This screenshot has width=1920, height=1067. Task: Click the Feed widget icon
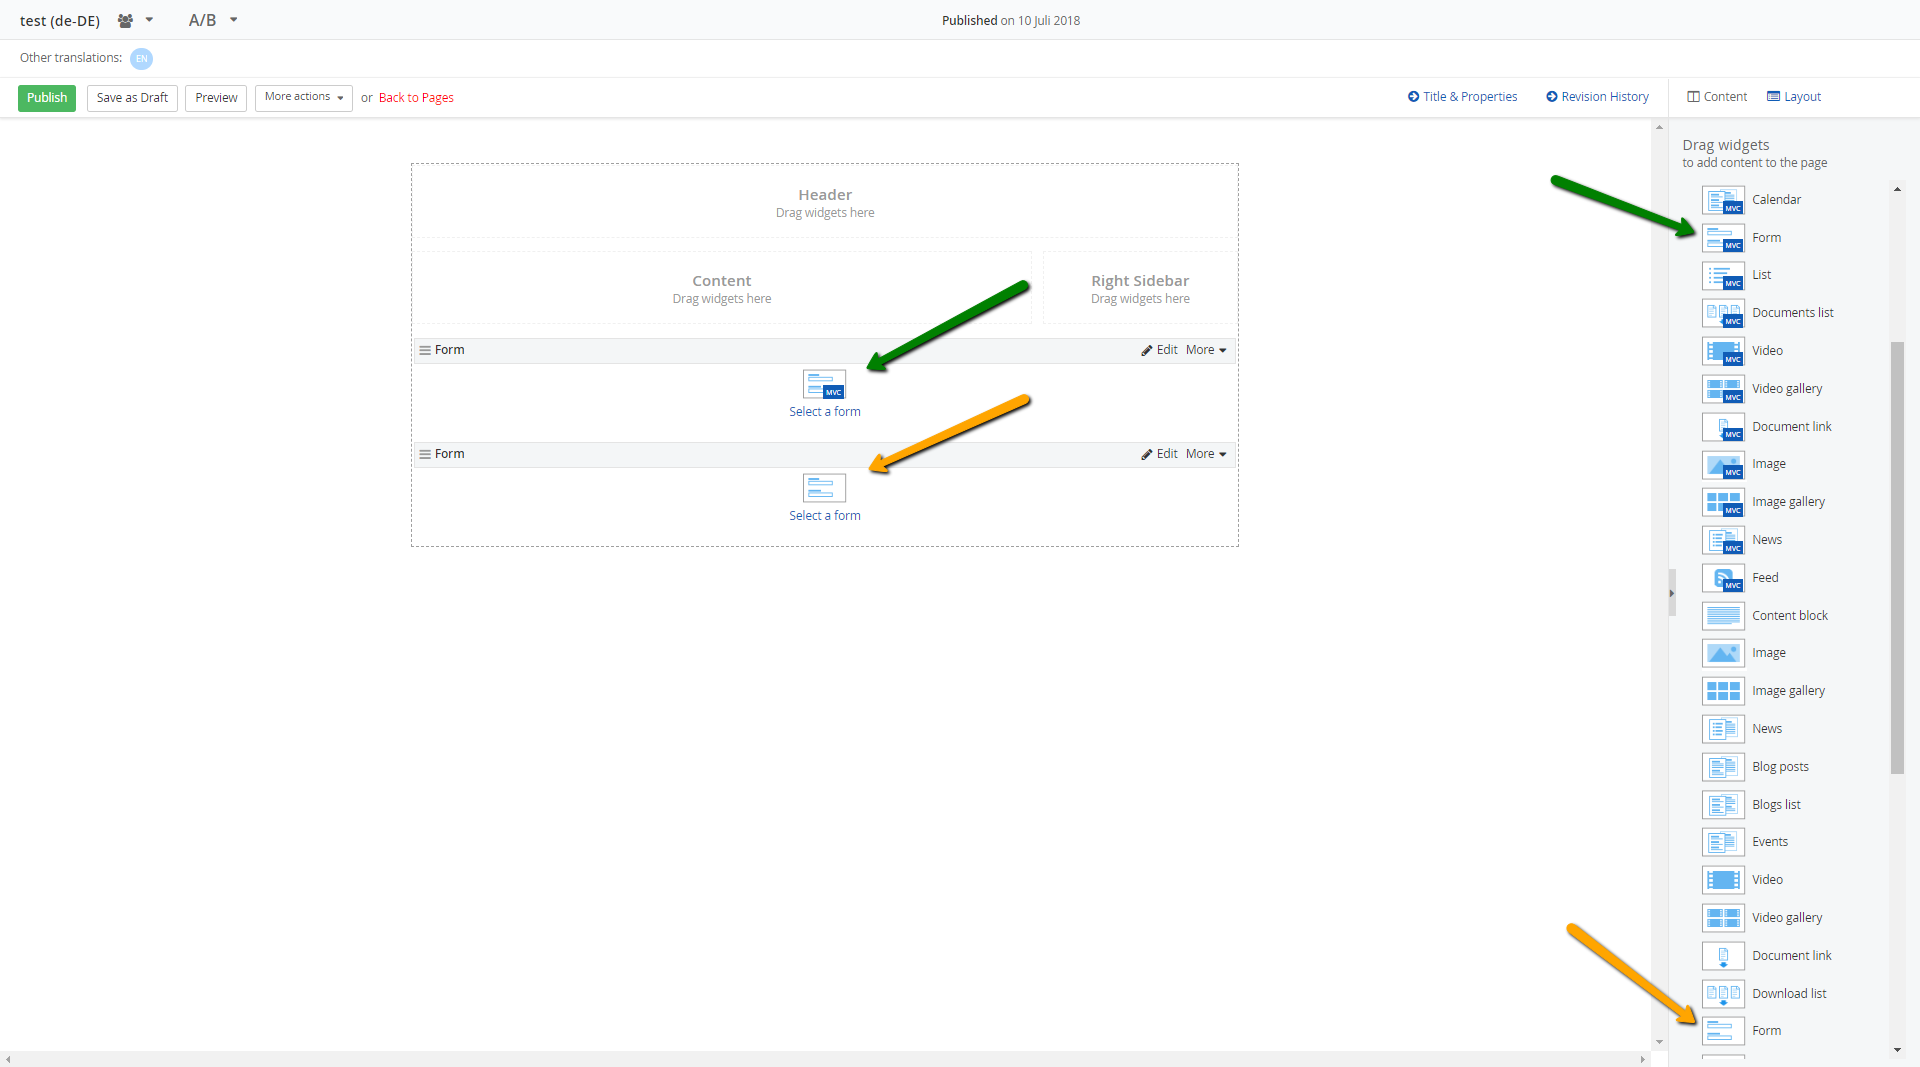click(x=1723, y=578)
